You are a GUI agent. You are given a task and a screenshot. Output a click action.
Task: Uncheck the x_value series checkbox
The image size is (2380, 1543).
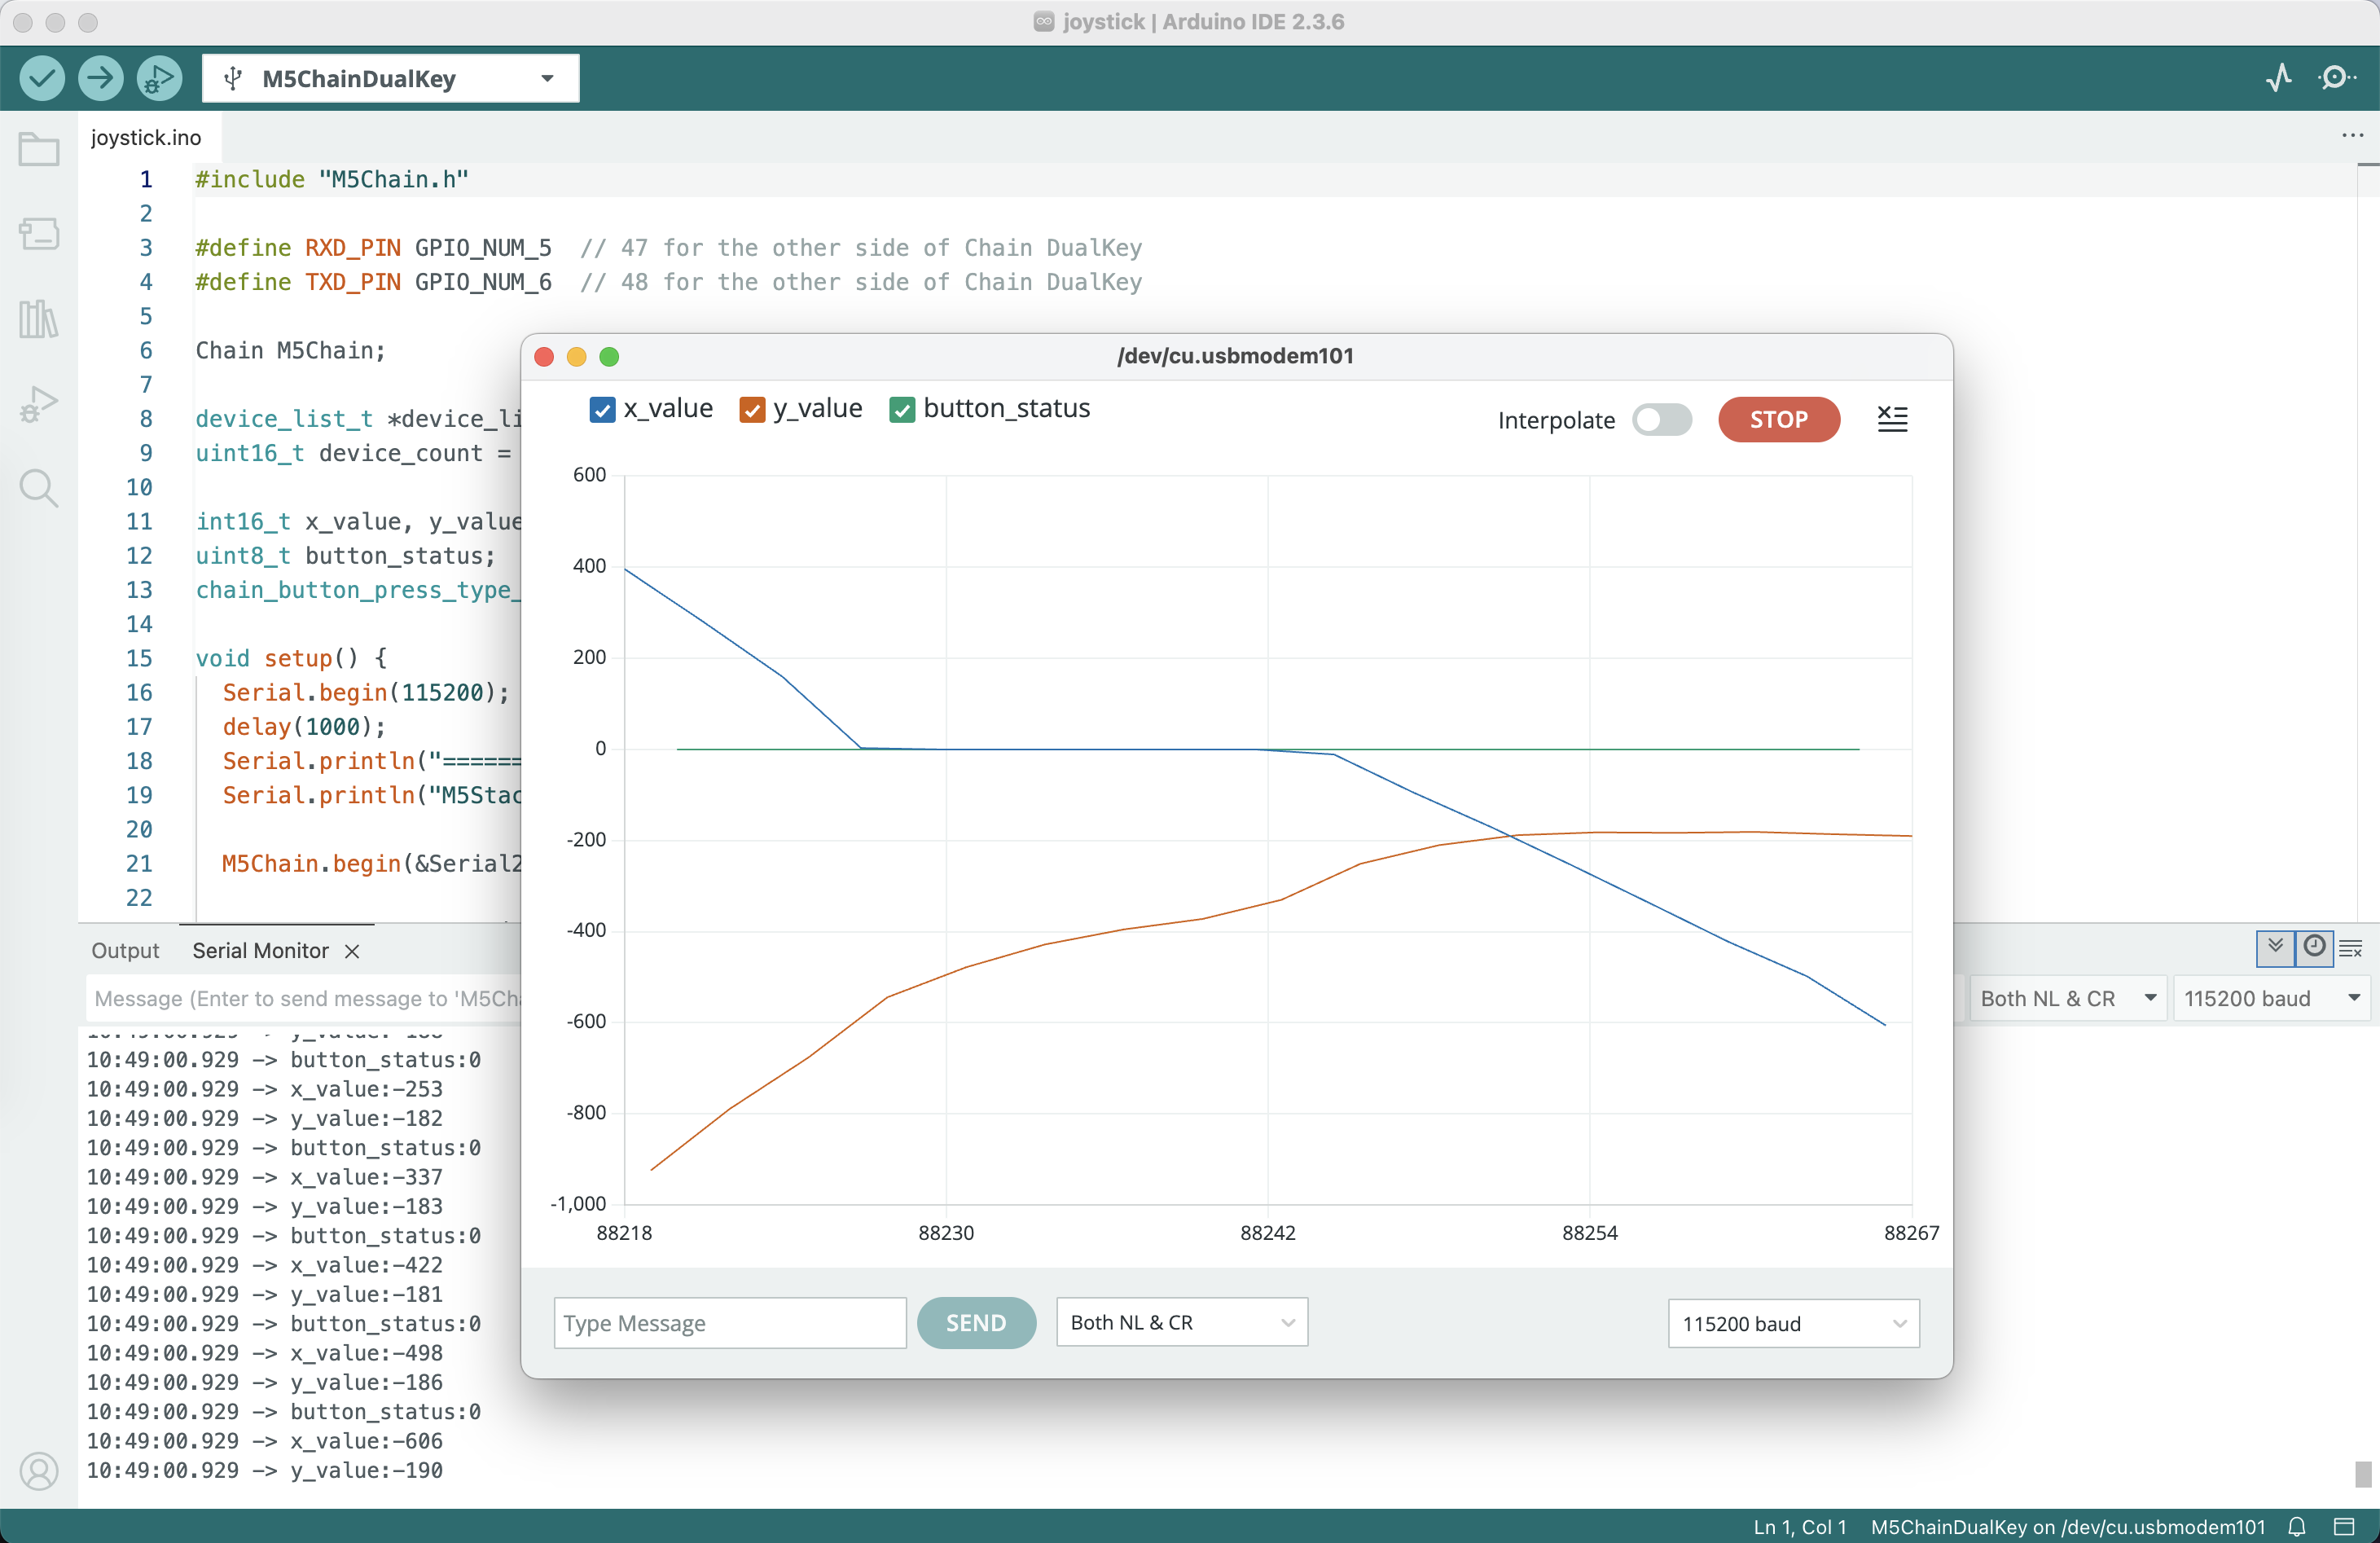point(602,410)
